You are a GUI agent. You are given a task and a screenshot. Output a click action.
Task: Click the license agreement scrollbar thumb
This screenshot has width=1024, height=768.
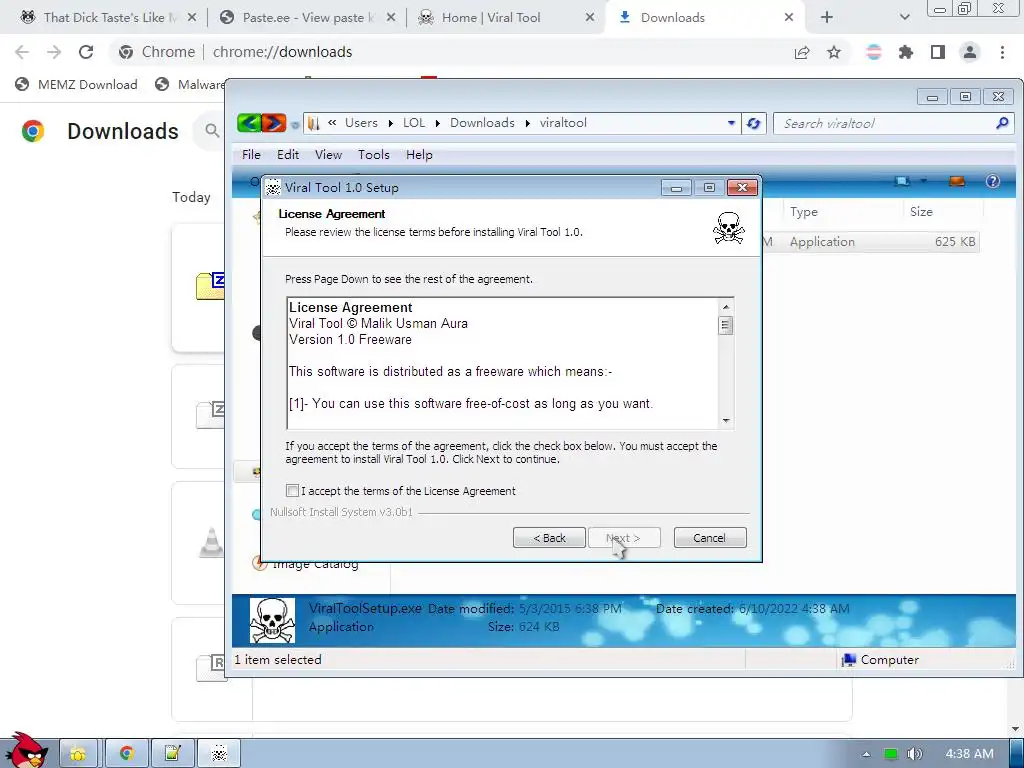pyautogui.click(x=726, y=325)
